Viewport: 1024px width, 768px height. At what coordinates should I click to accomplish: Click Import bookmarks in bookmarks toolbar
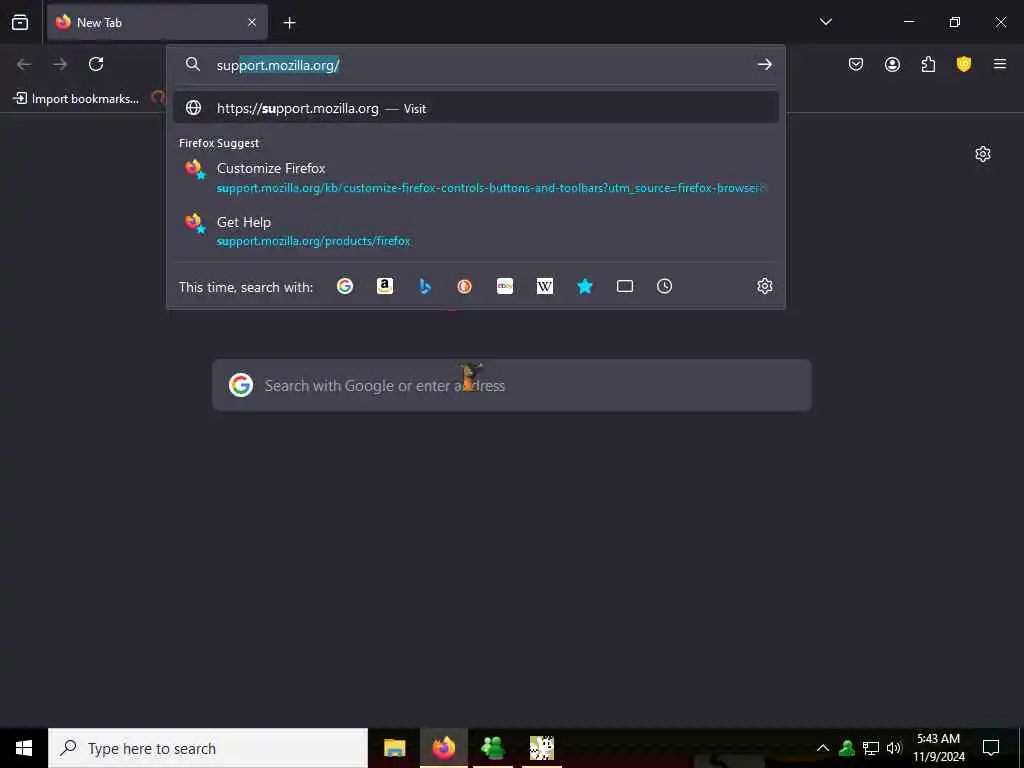tap(76, 99)
